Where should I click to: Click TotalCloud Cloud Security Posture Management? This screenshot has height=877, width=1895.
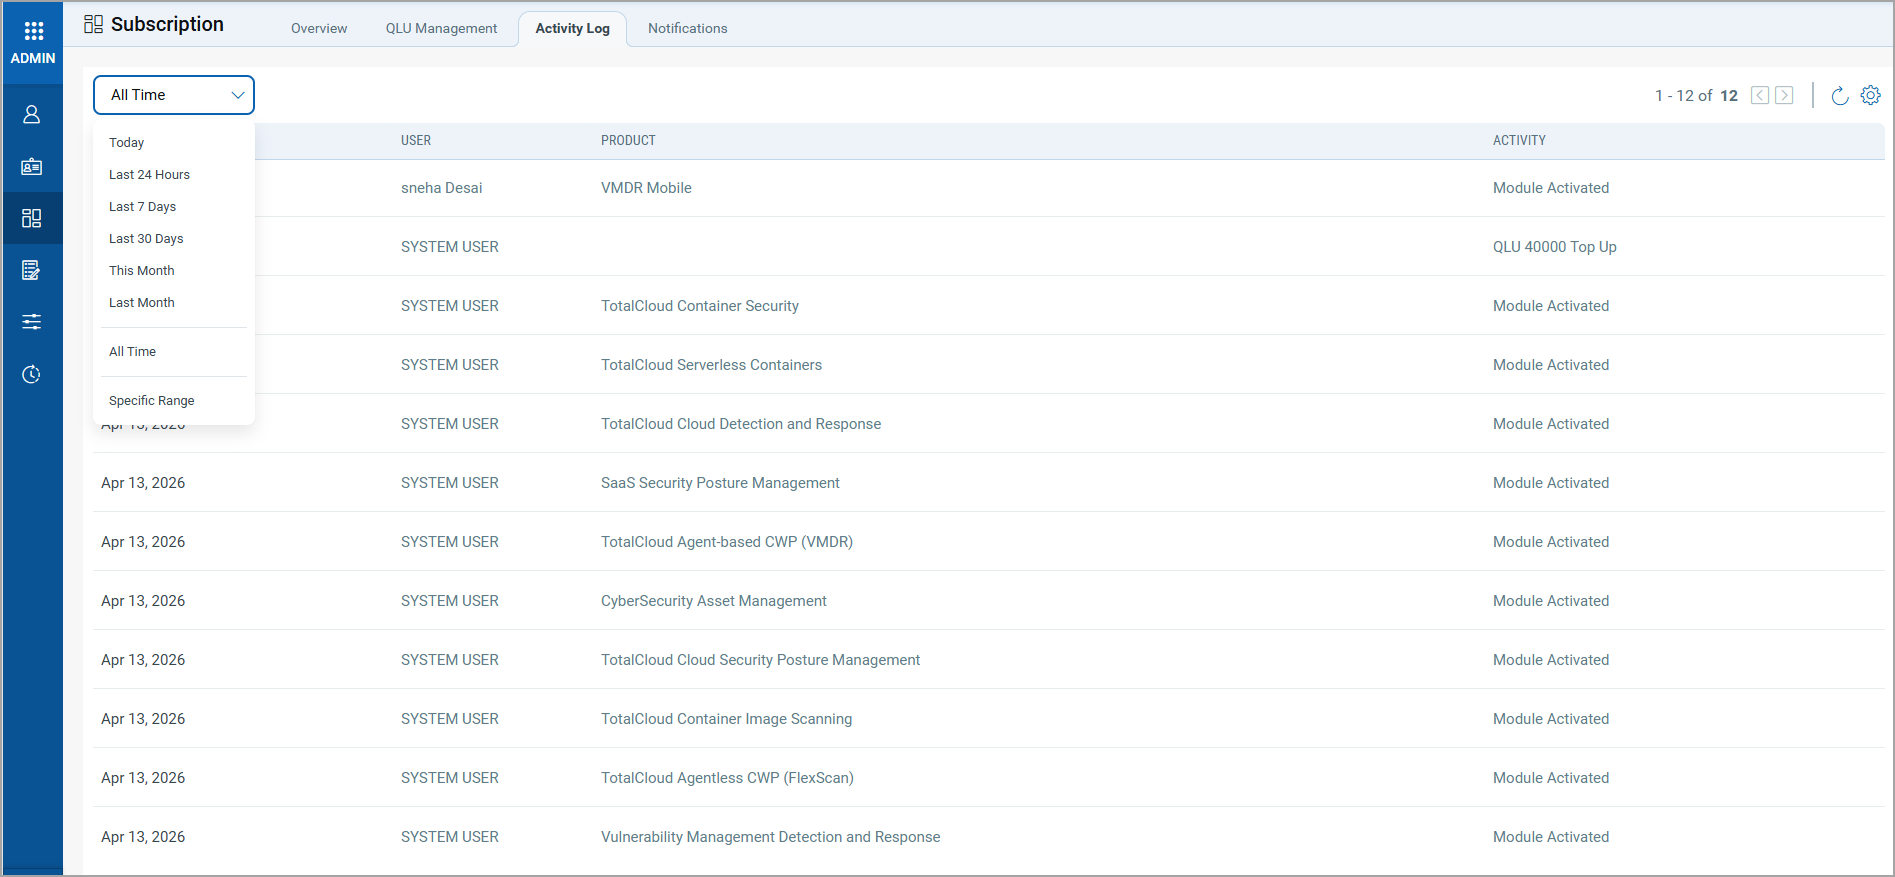pyautogui.click(x=760, y=660)
